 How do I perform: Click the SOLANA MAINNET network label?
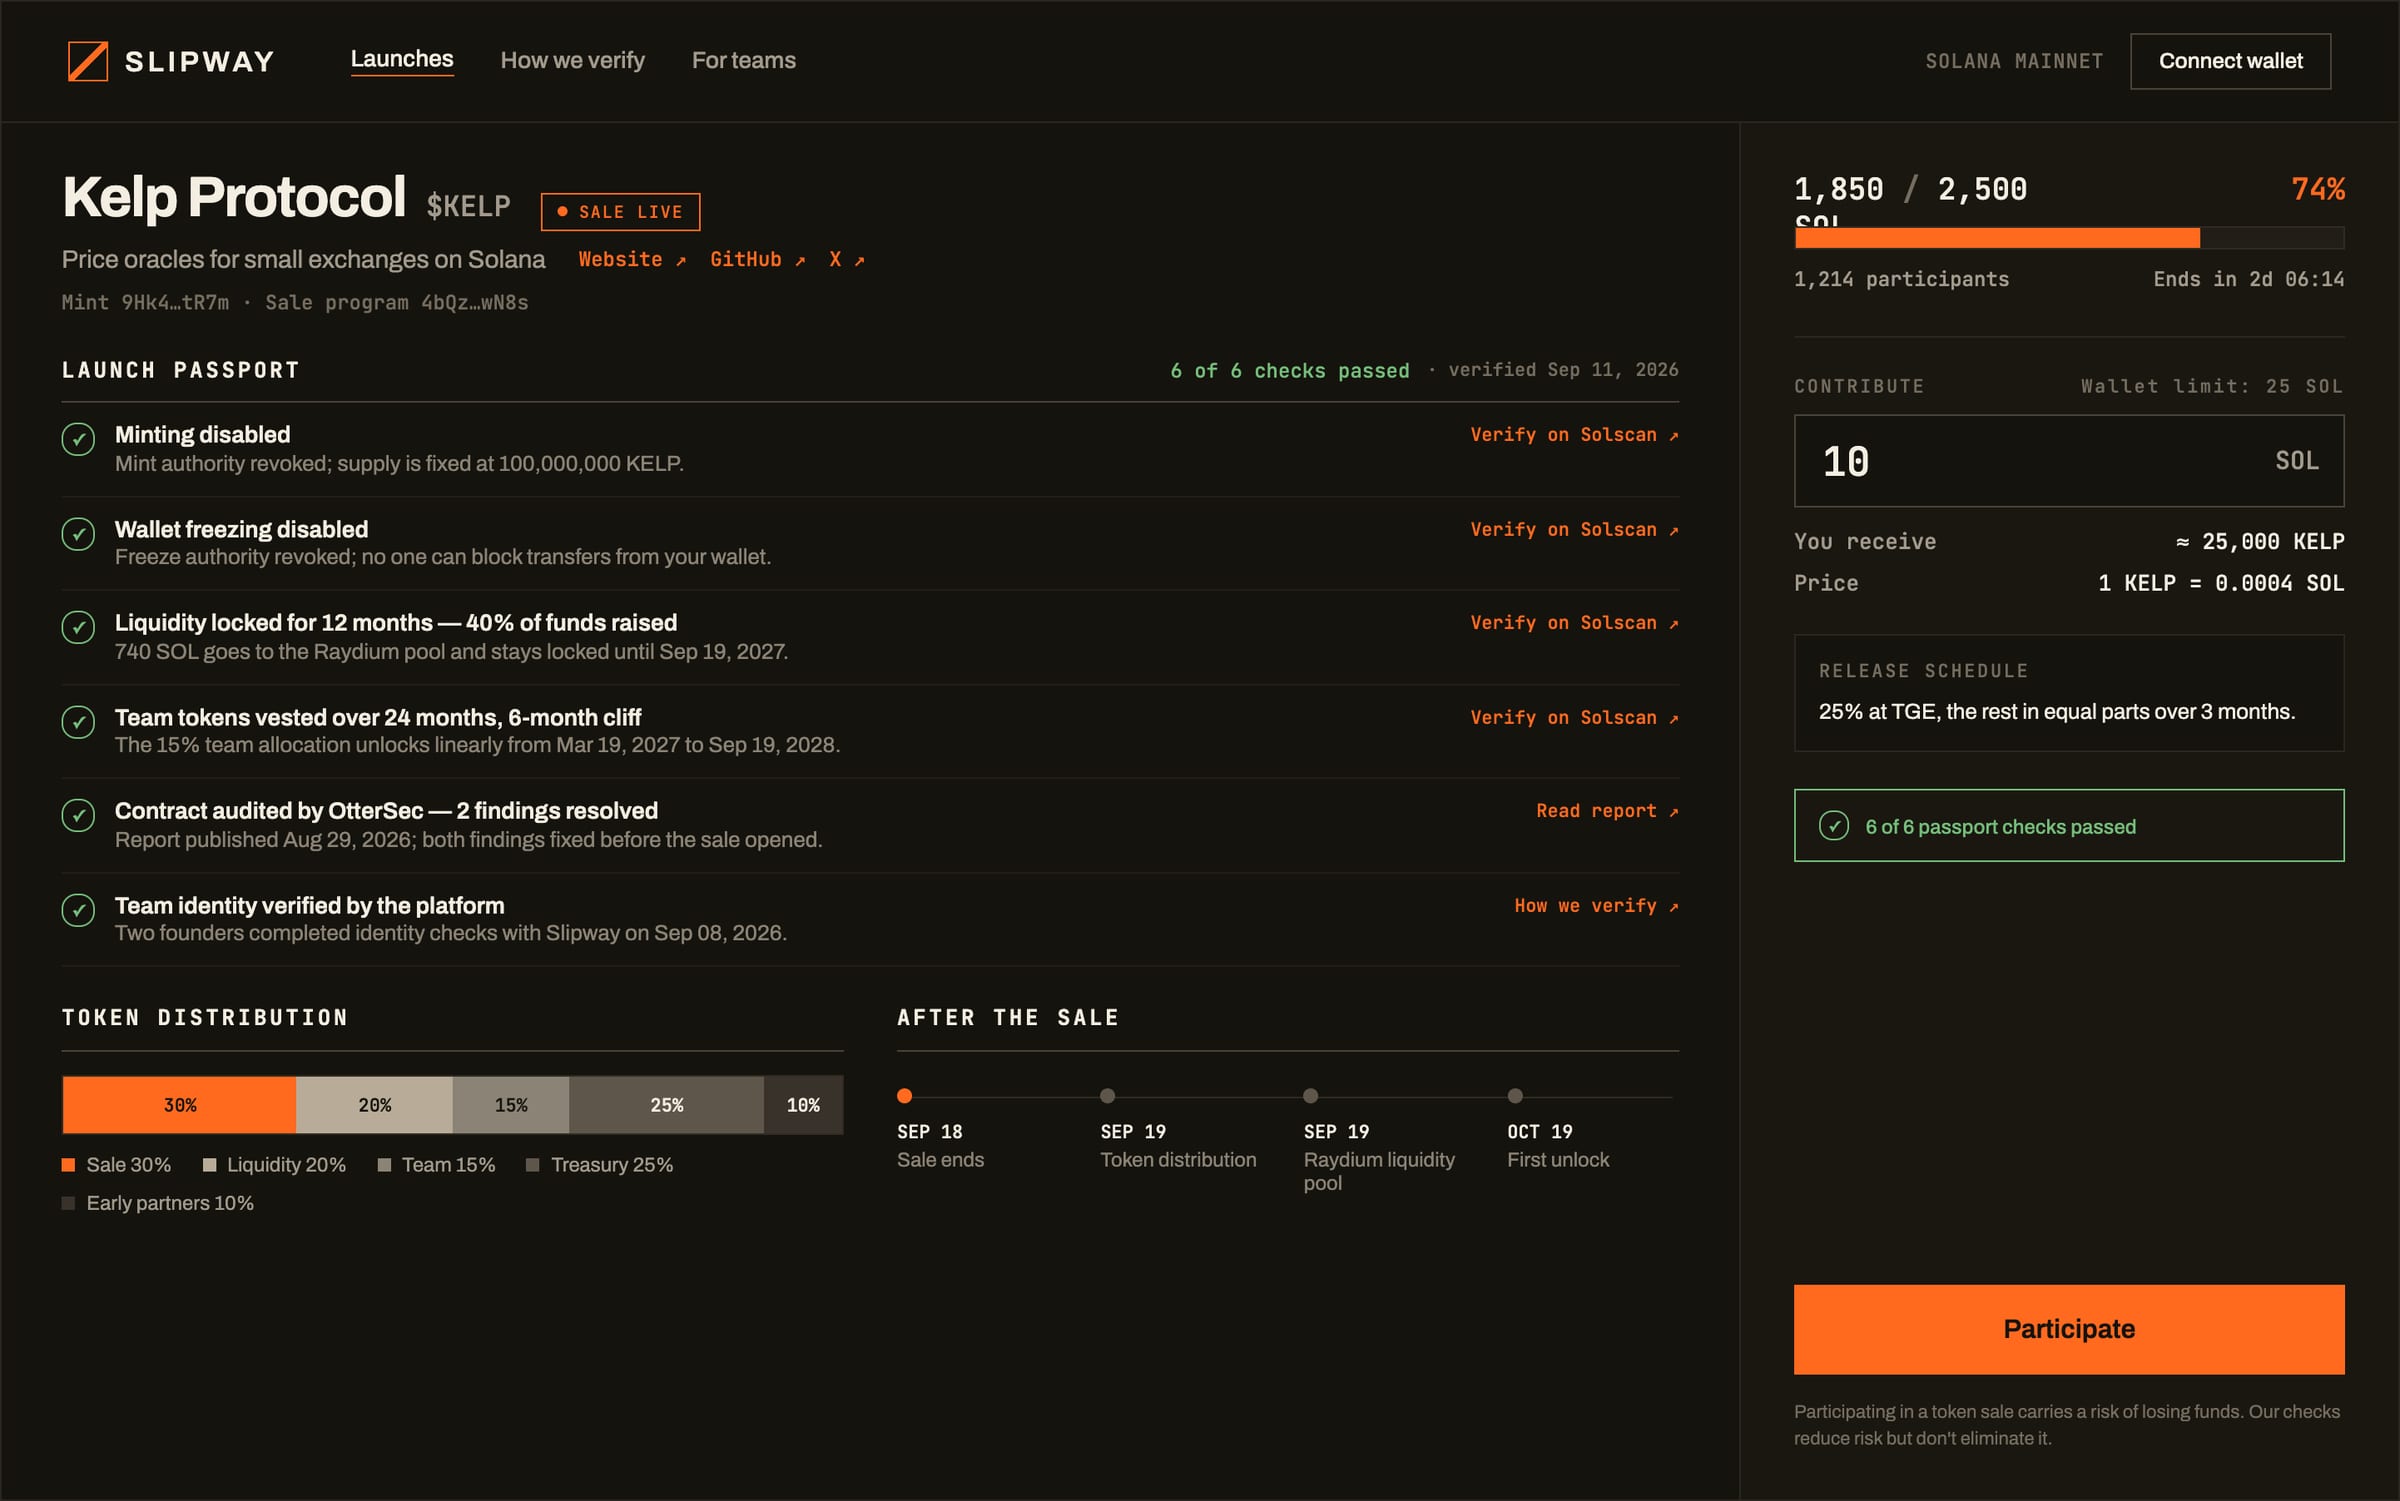tap(2014, 61)
